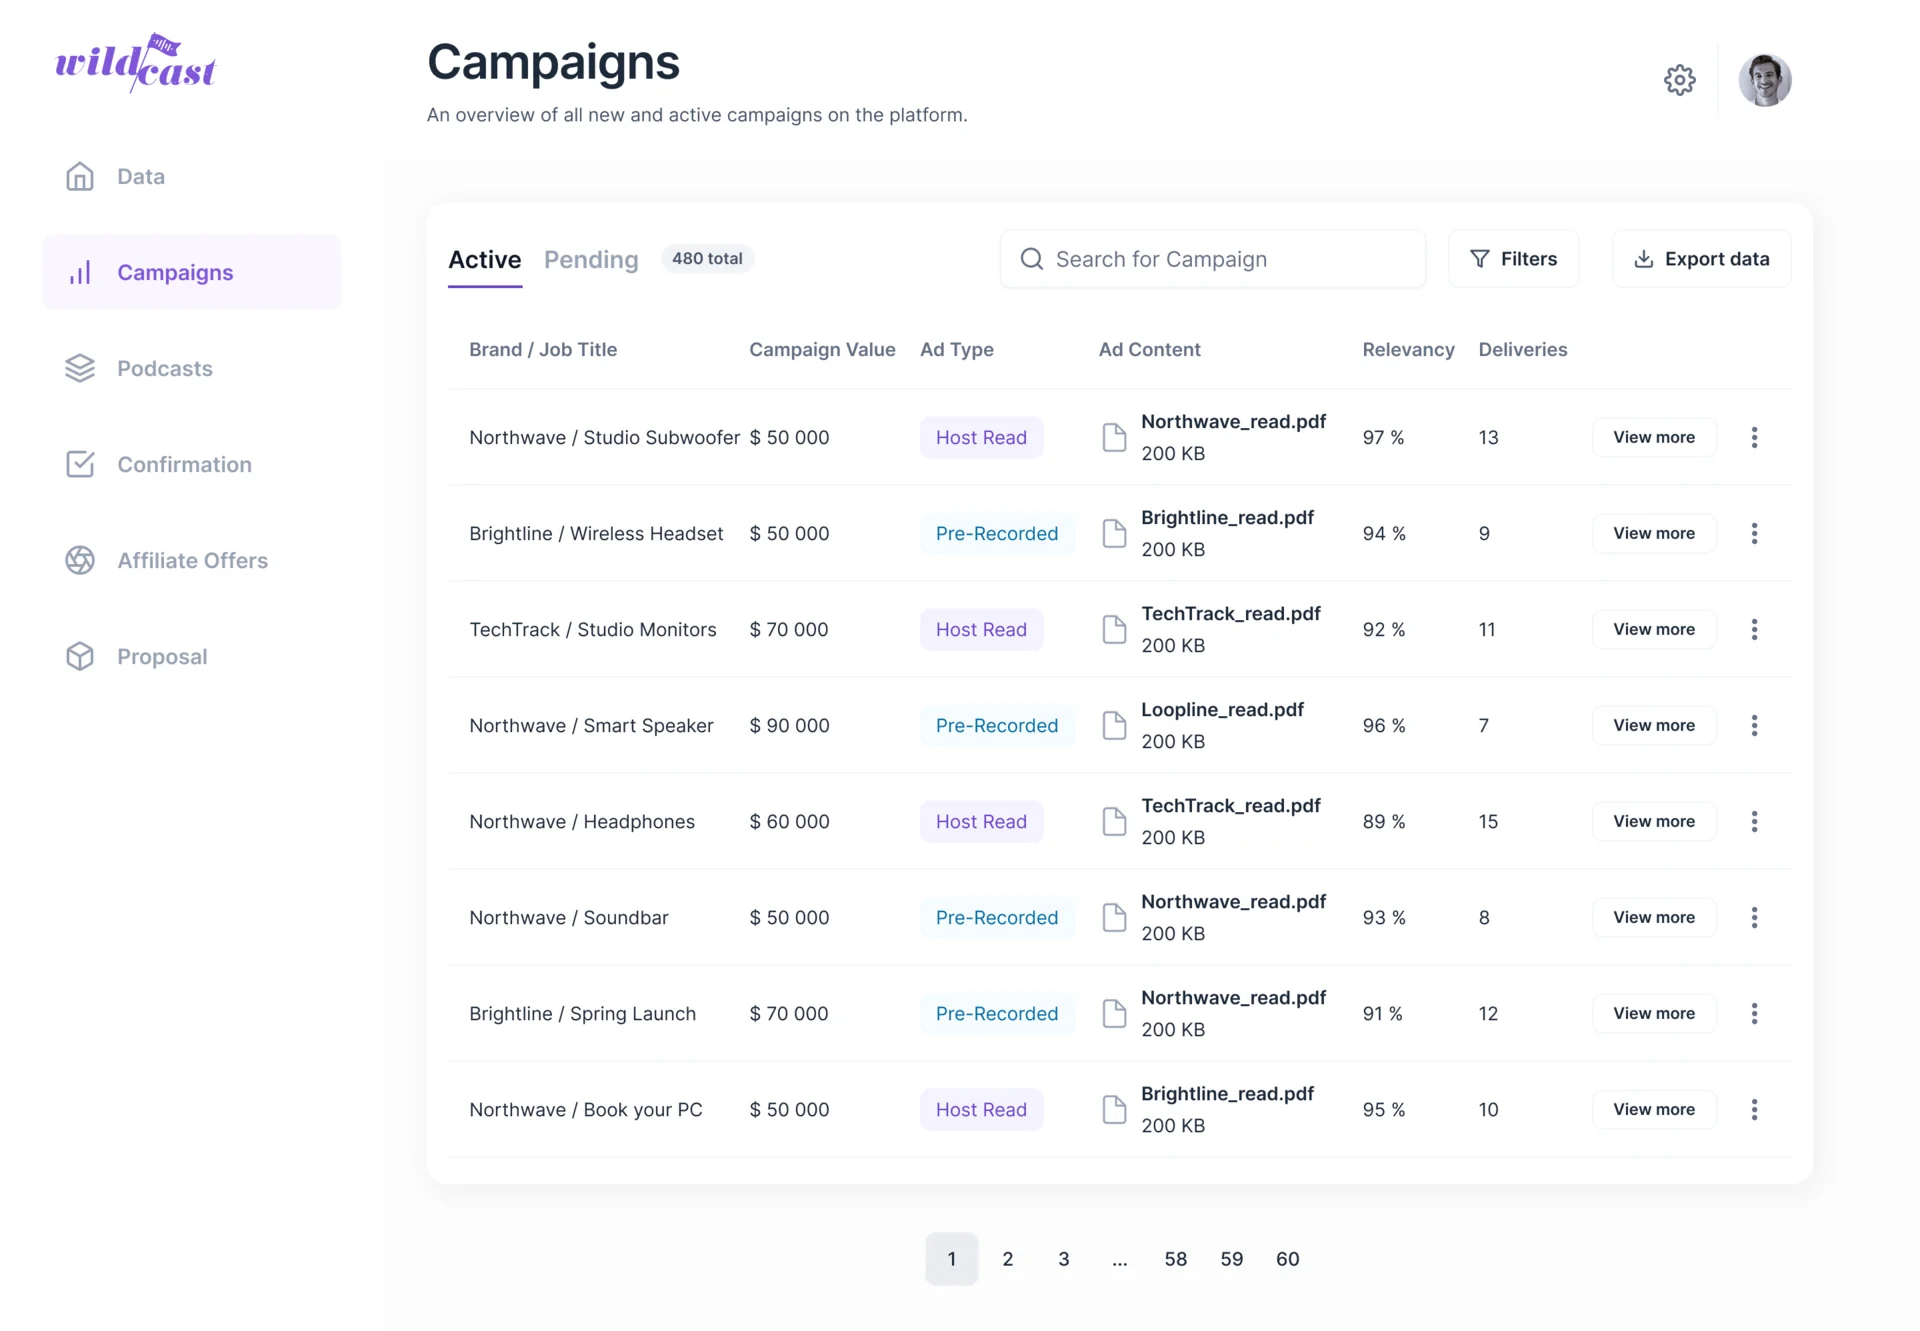Switch to the Pending tab
This screenshot has height=1331, width=1920.
pyautogui.click(x=591, y=260)
